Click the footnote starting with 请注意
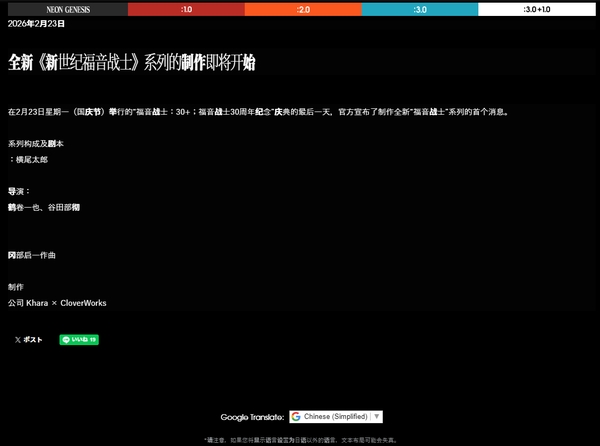This screenshot has width=600, height=446. pos(300,439)
